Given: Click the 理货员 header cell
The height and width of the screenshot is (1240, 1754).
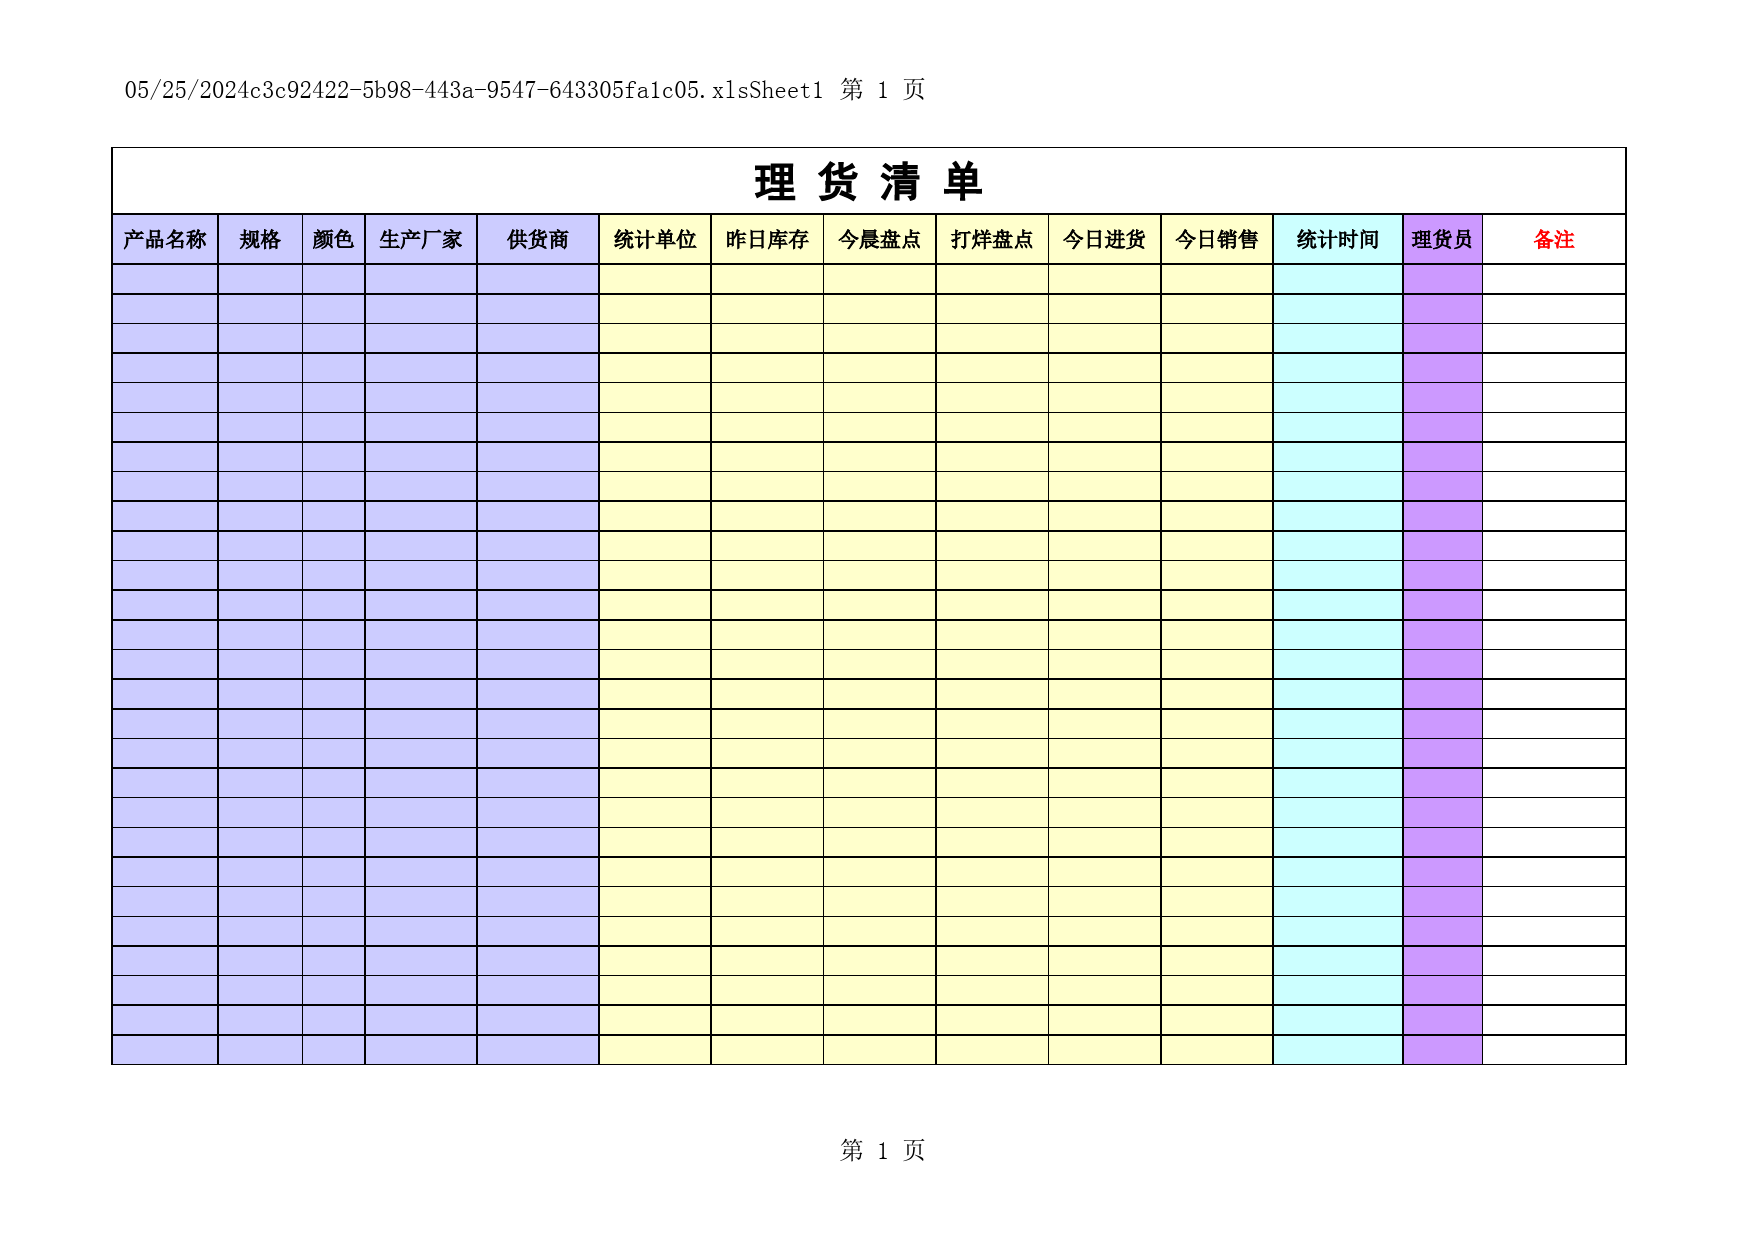Looking at the screenshot, I should (1443, 239).
